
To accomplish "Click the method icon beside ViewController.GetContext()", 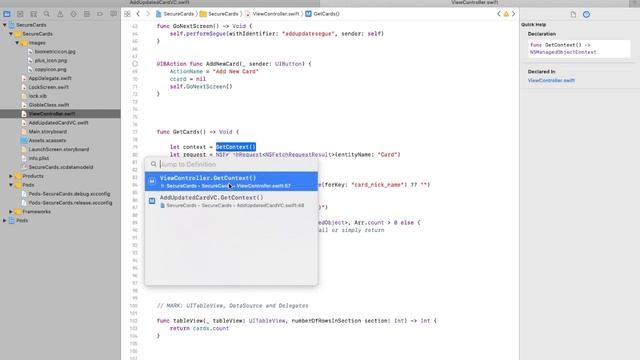I will pos(152,181).
